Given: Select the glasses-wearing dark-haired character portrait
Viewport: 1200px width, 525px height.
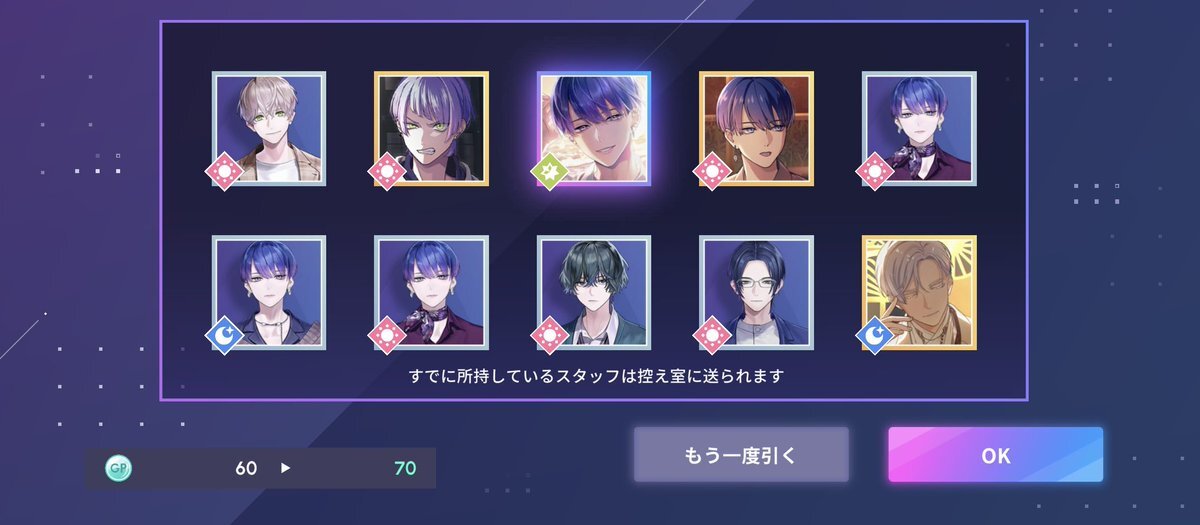Looking at the screenshot, I should pyautogui.click(x=756, y=292).
